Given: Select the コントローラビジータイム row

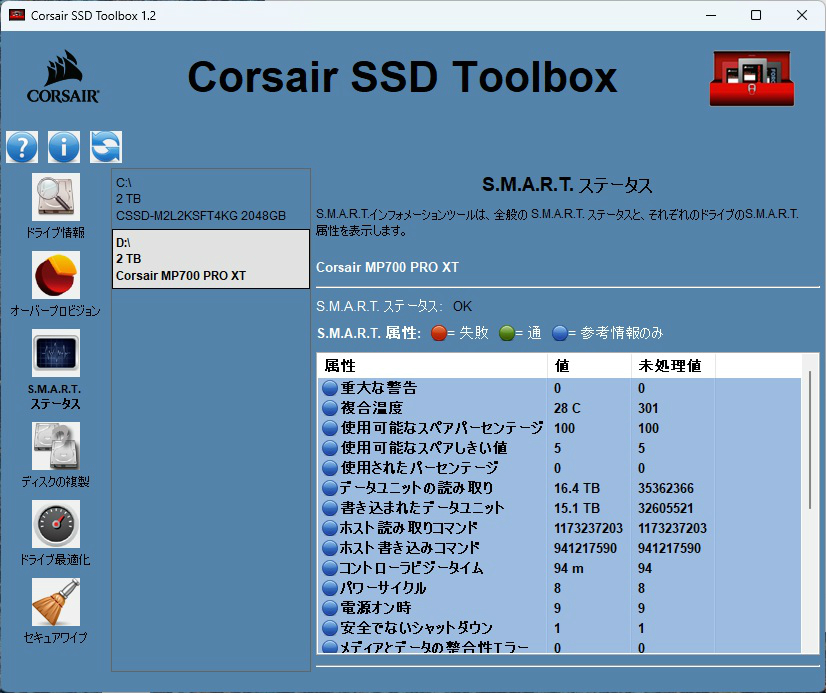Looking at the screenshot, I should pos(432,568).
